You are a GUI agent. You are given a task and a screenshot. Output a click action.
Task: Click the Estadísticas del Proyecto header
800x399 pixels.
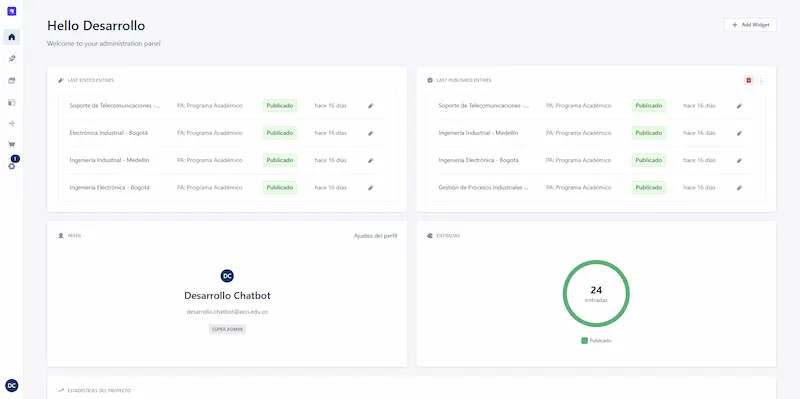99,390
